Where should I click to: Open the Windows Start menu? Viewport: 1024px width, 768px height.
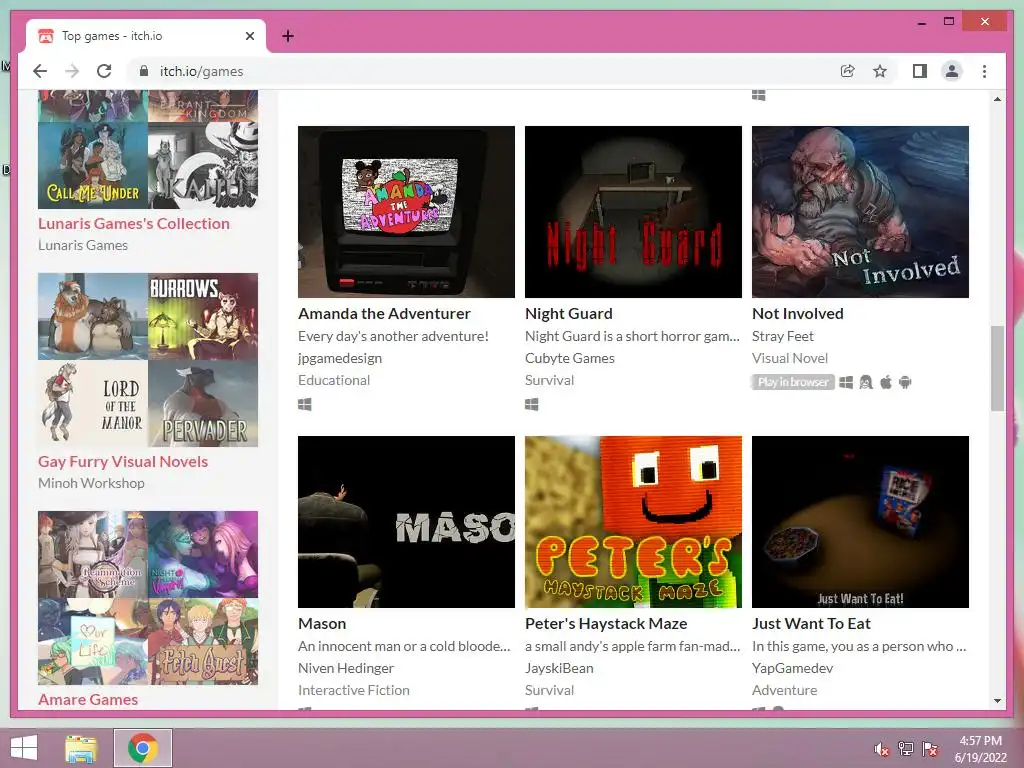[x=24, y=748]
